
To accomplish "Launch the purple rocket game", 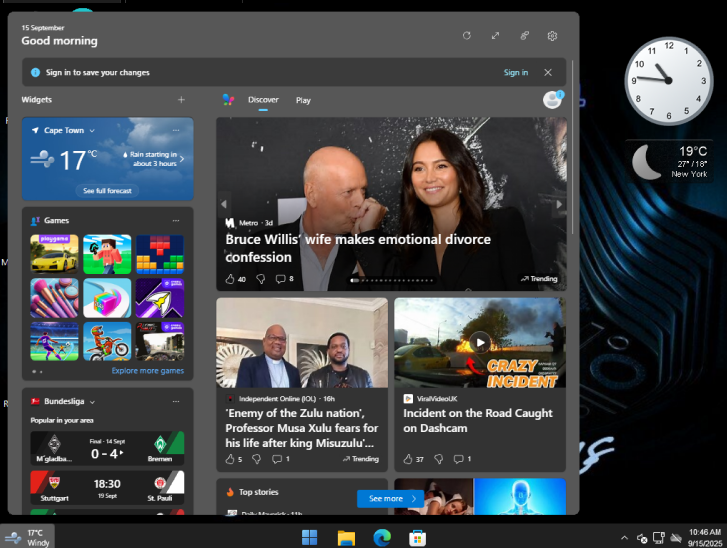I will coord(160,298).
